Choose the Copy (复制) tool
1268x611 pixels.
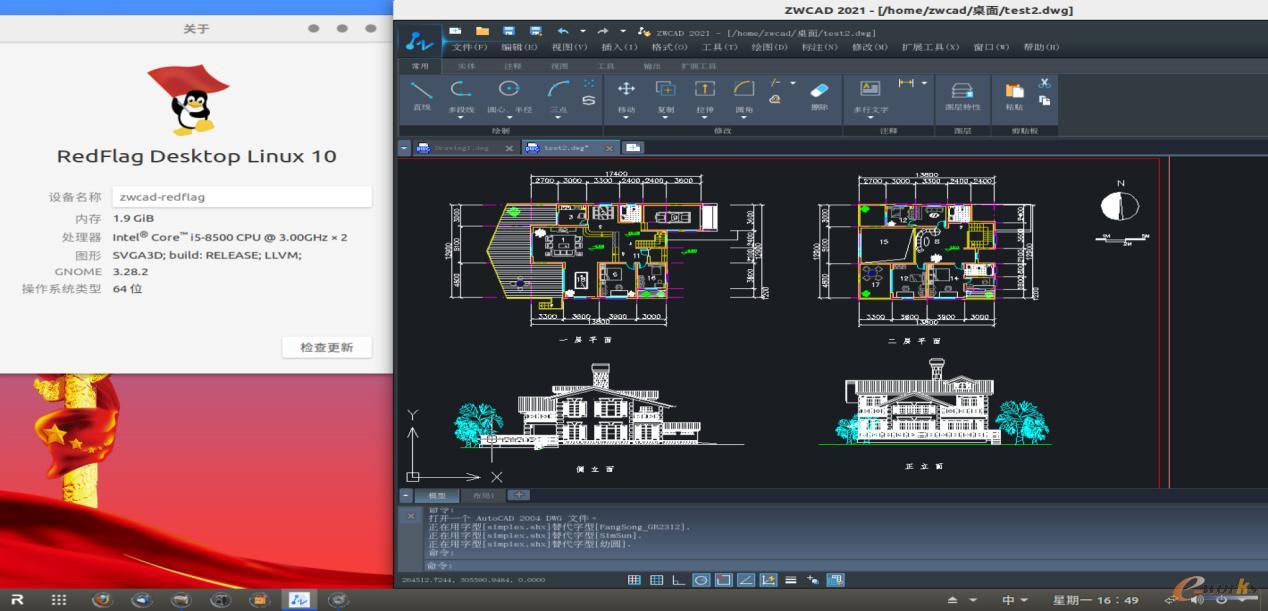coord(665,96)
